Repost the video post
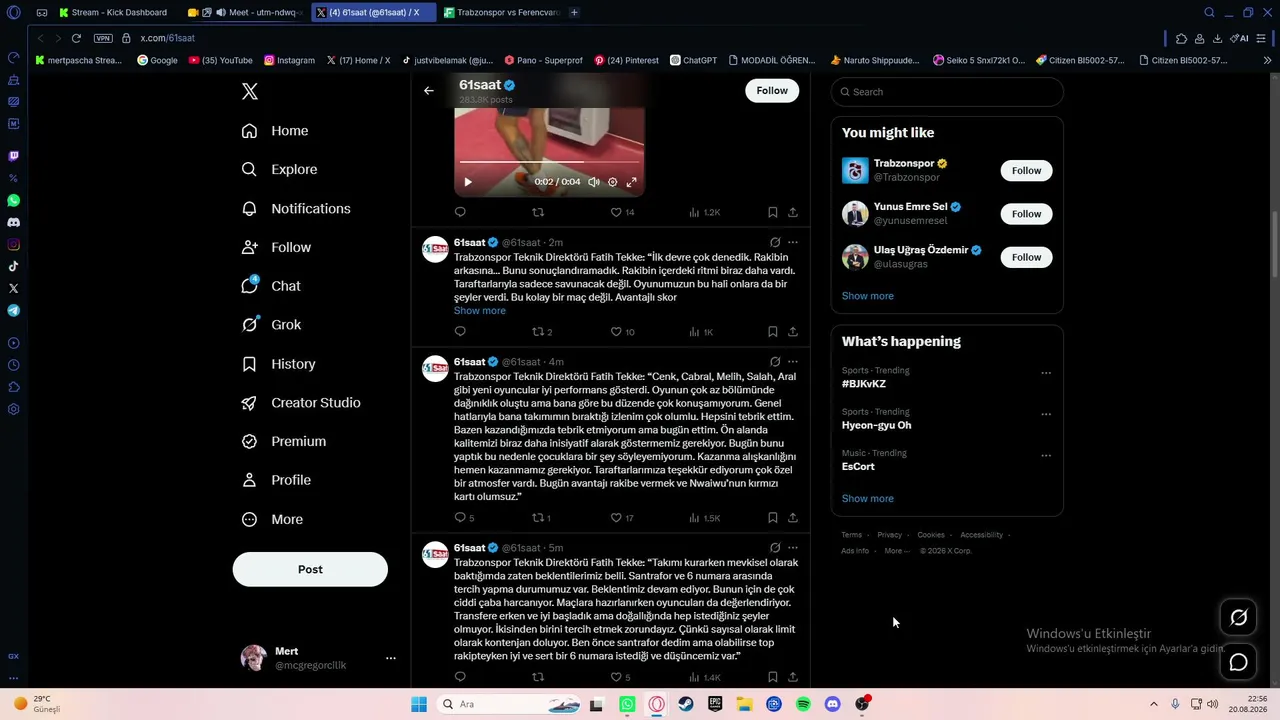This screenshot has width=1280, height=720. pos(538,212)
